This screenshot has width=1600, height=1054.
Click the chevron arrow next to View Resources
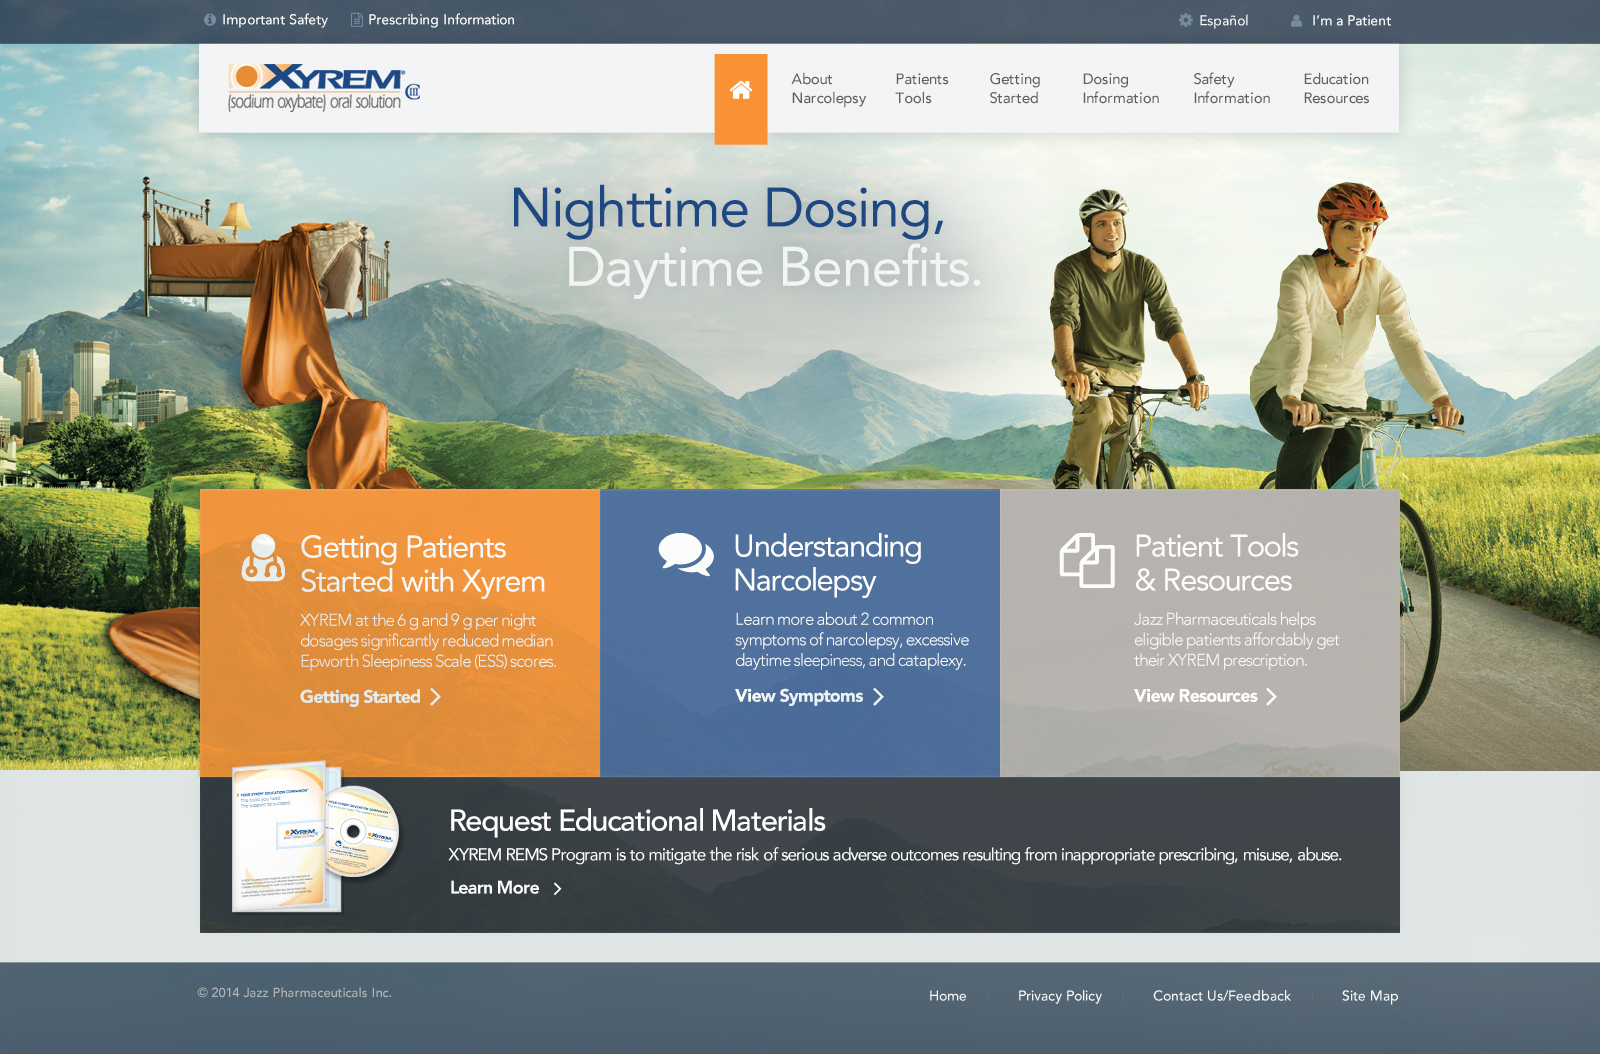tap(1271, 696)
